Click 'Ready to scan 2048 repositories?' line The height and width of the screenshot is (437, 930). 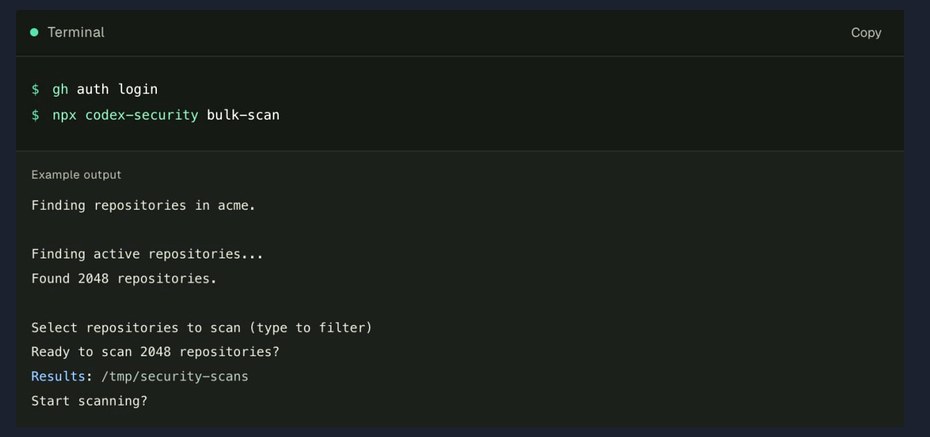click(155, 352)
